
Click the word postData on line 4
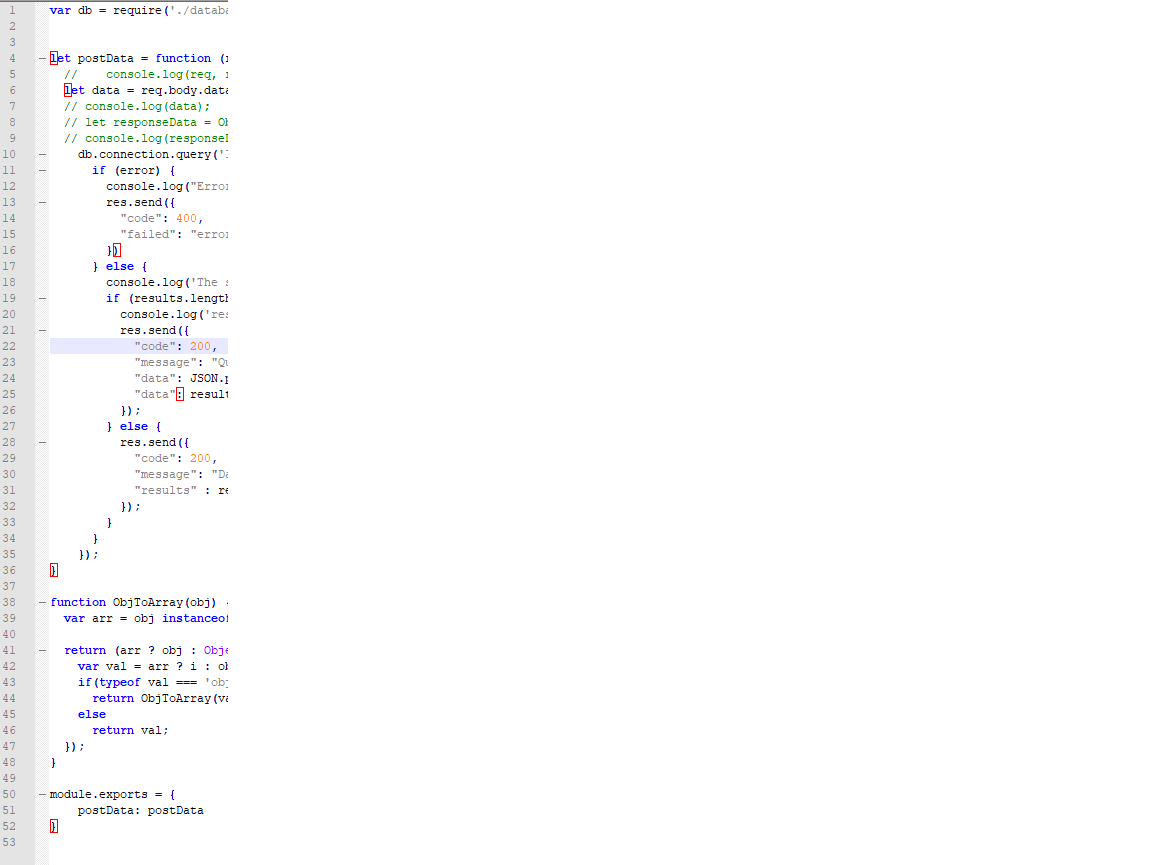pyautogui.click(x=106, y=58)
